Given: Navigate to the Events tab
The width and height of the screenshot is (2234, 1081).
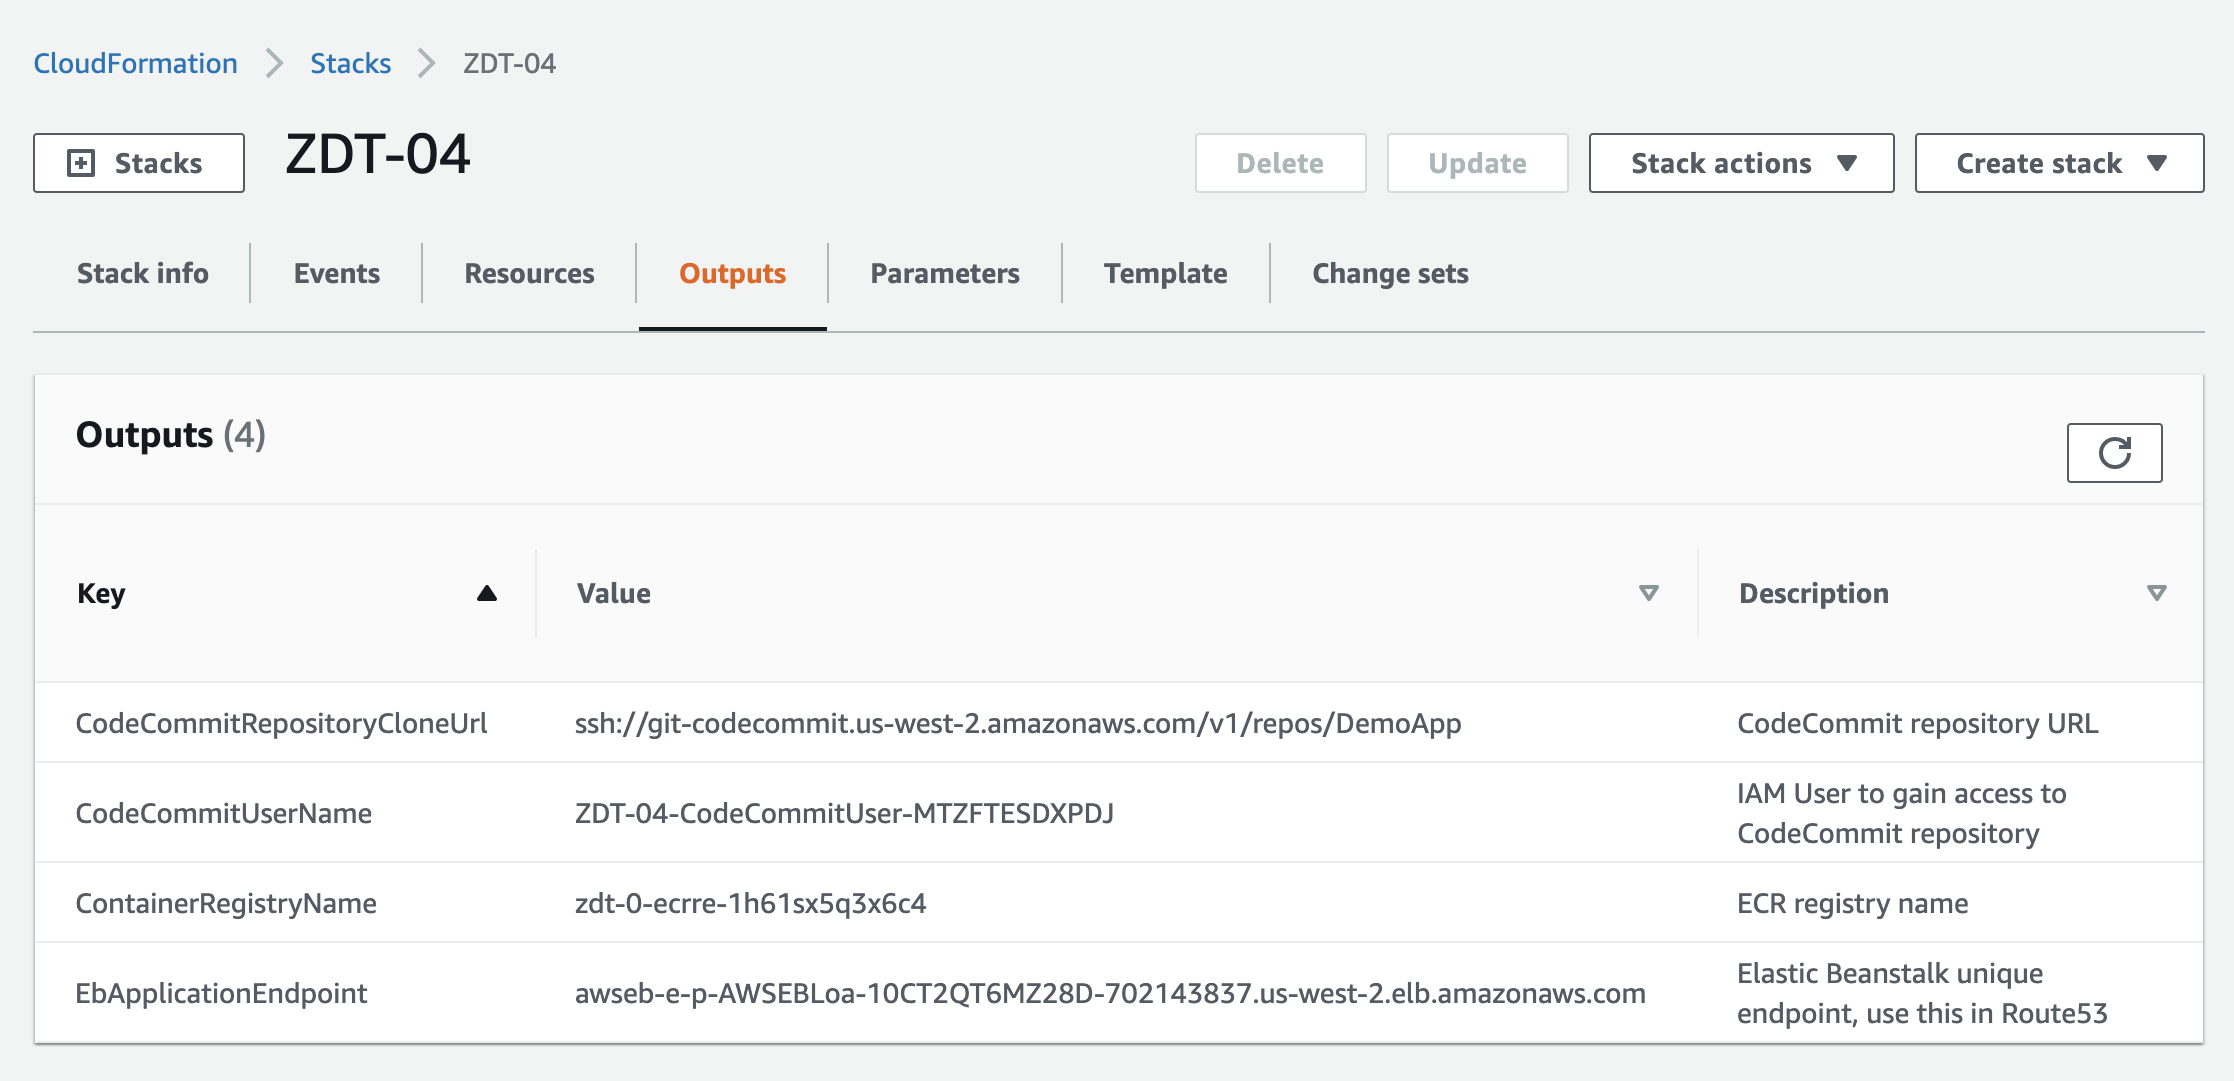Looking at the screenshot, I should [335, 272].
